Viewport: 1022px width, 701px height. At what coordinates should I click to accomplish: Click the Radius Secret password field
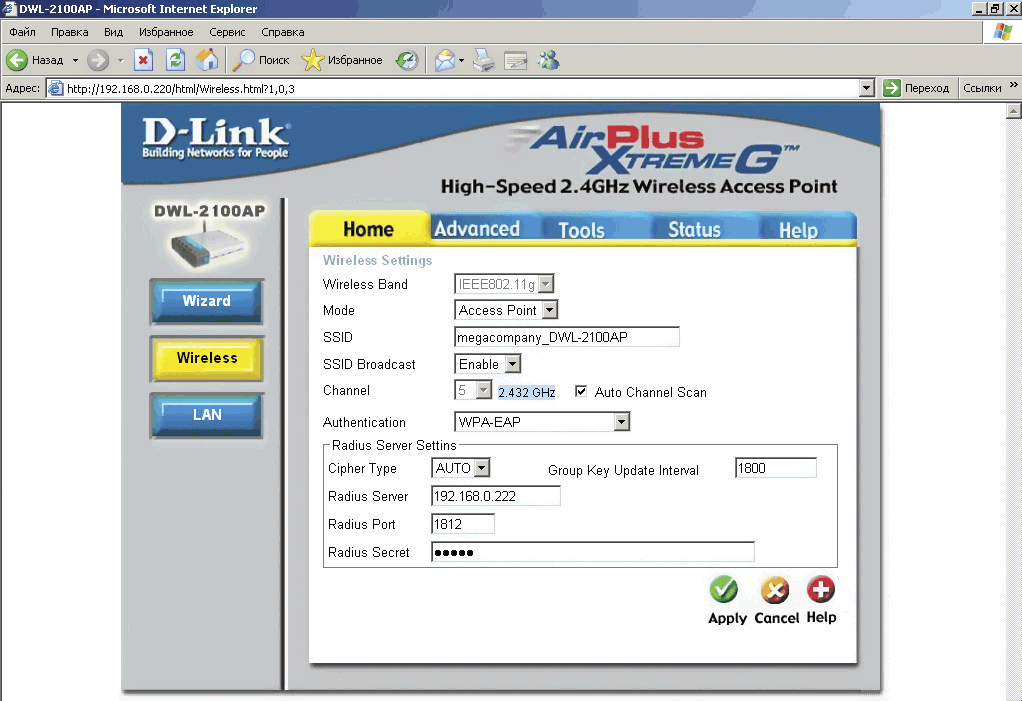coord(592,552)
